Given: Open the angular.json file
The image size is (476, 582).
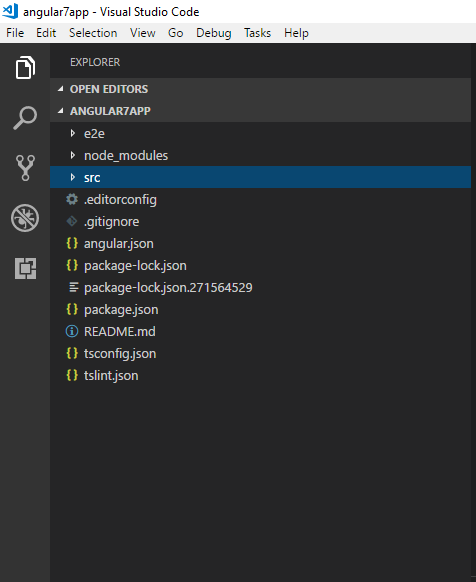Looking at the screenshot, I should pyautogui.click(x=119, y=243).
